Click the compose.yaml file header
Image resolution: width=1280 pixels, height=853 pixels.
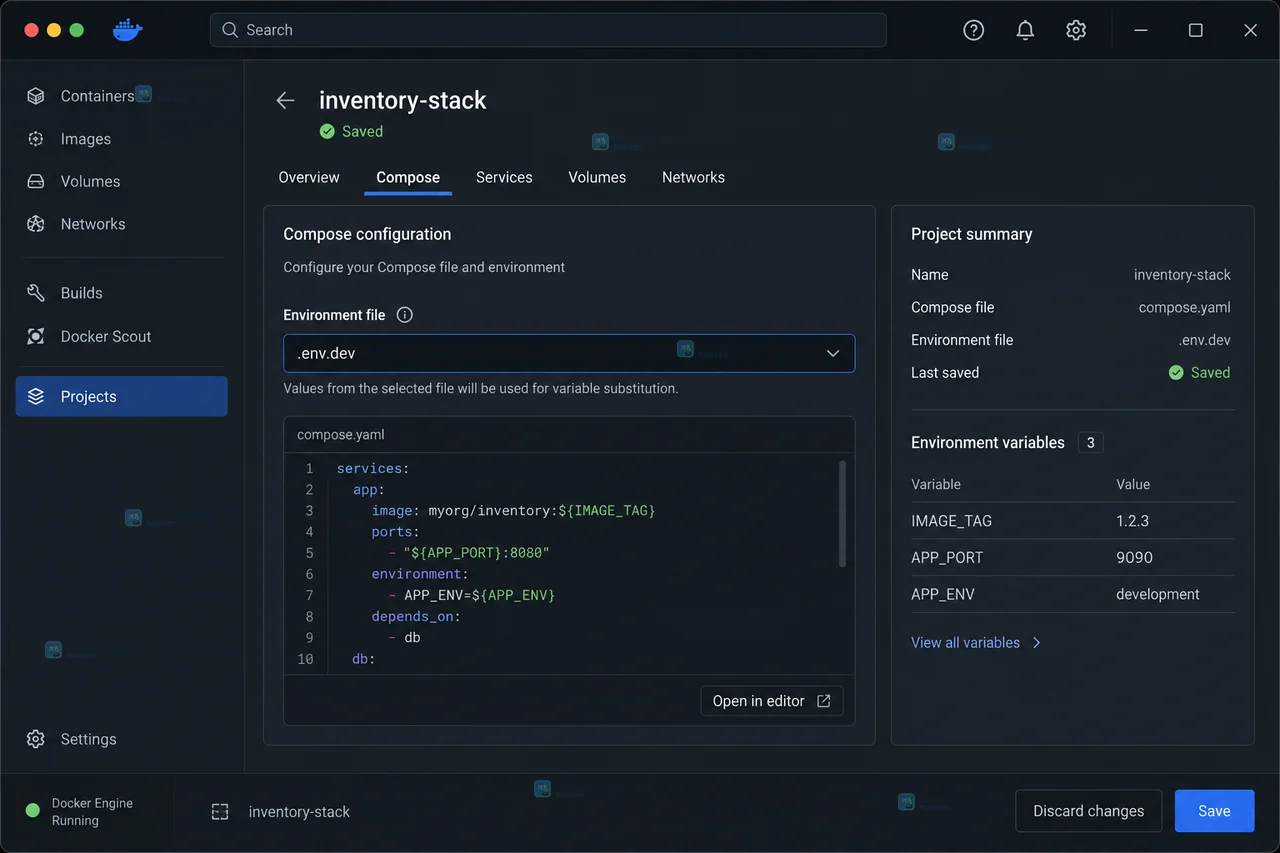[x=569, y=435]
